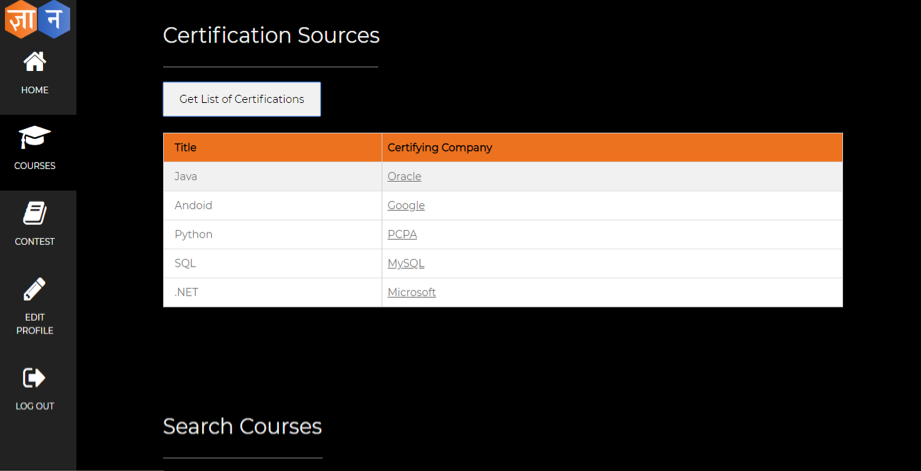This screenshot has height=471, width=921.
Task: Open the Oracle certification link
Action: tap(404, 176)
